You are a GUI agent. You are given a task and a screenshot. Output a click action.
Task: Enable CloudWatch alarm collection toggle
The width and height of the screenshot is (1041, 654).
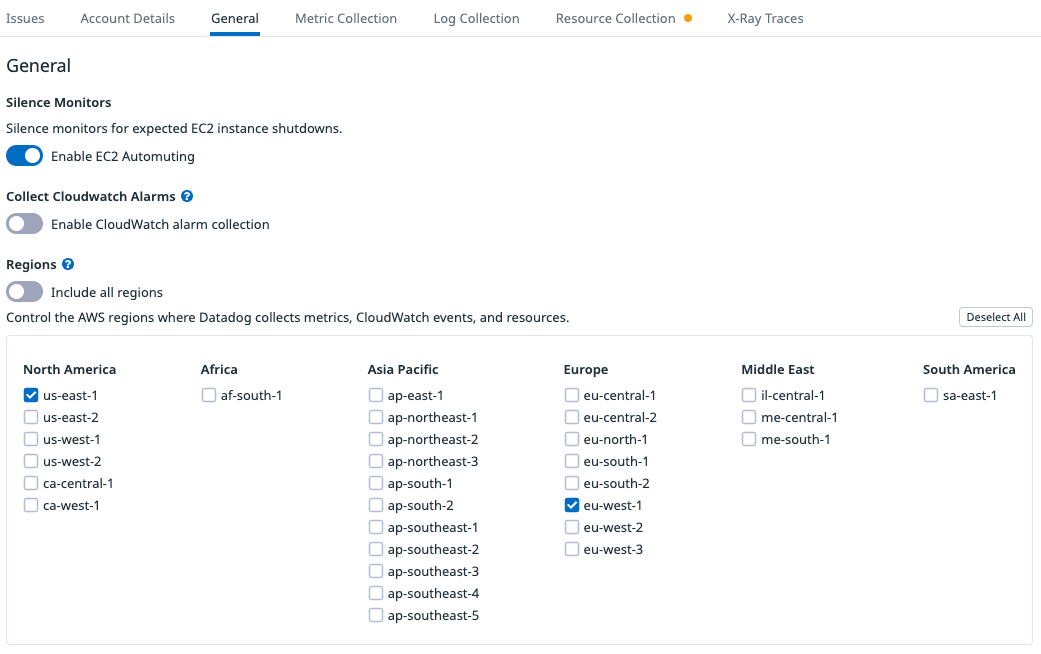click(x=25, y=224)
